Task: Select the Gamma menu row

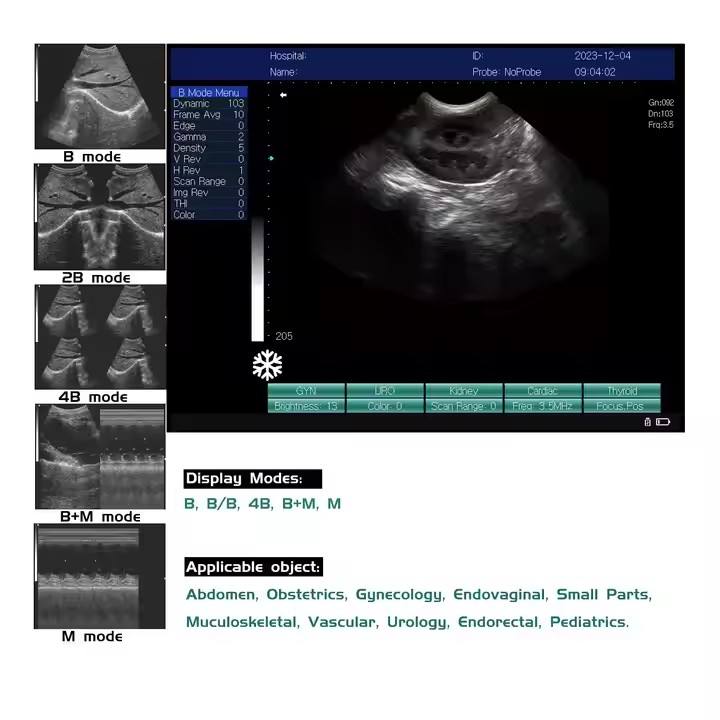Action: click(x=209, y=136)
